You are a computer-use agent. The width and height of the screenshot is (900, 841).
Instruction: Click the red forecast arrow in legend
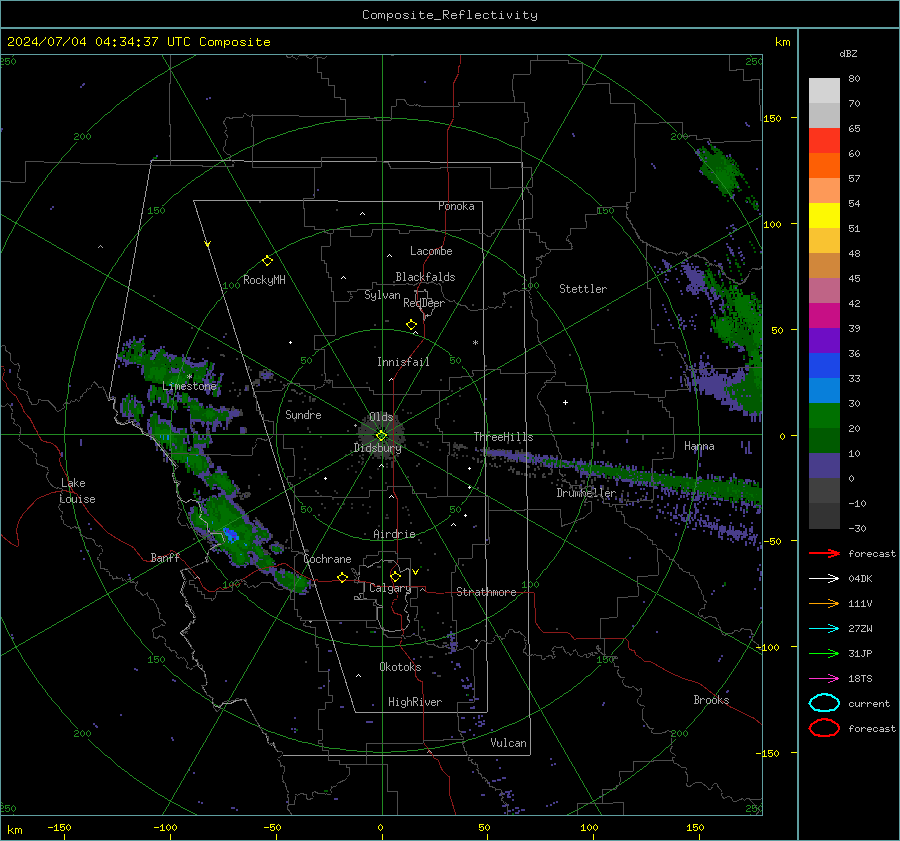pyautogui.click(x=824, y=553)
